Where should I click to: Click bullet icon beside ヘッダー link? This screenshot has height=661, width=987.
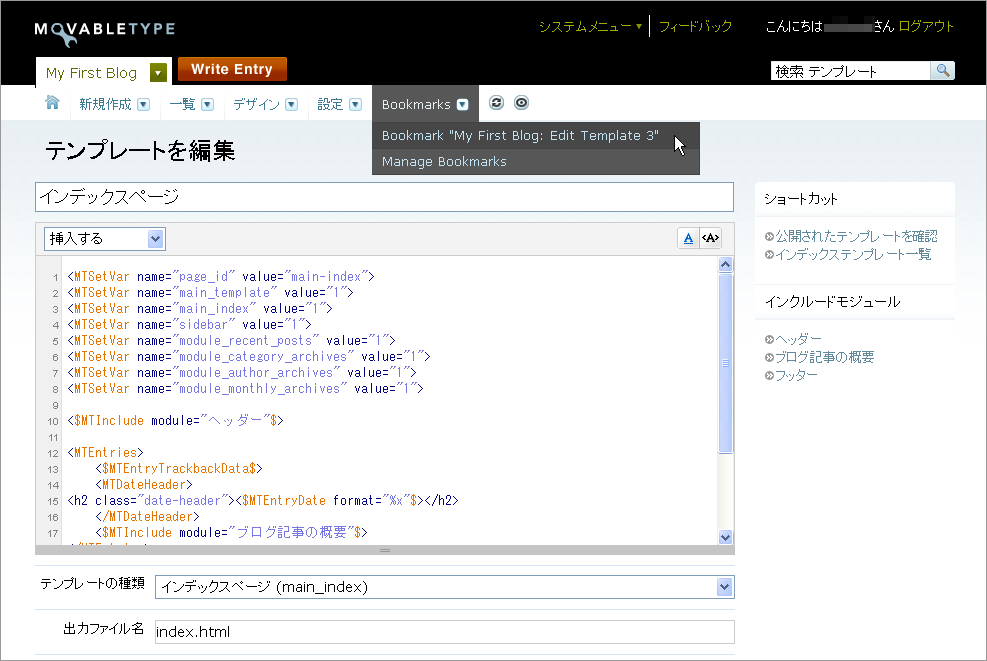point(769,340)
